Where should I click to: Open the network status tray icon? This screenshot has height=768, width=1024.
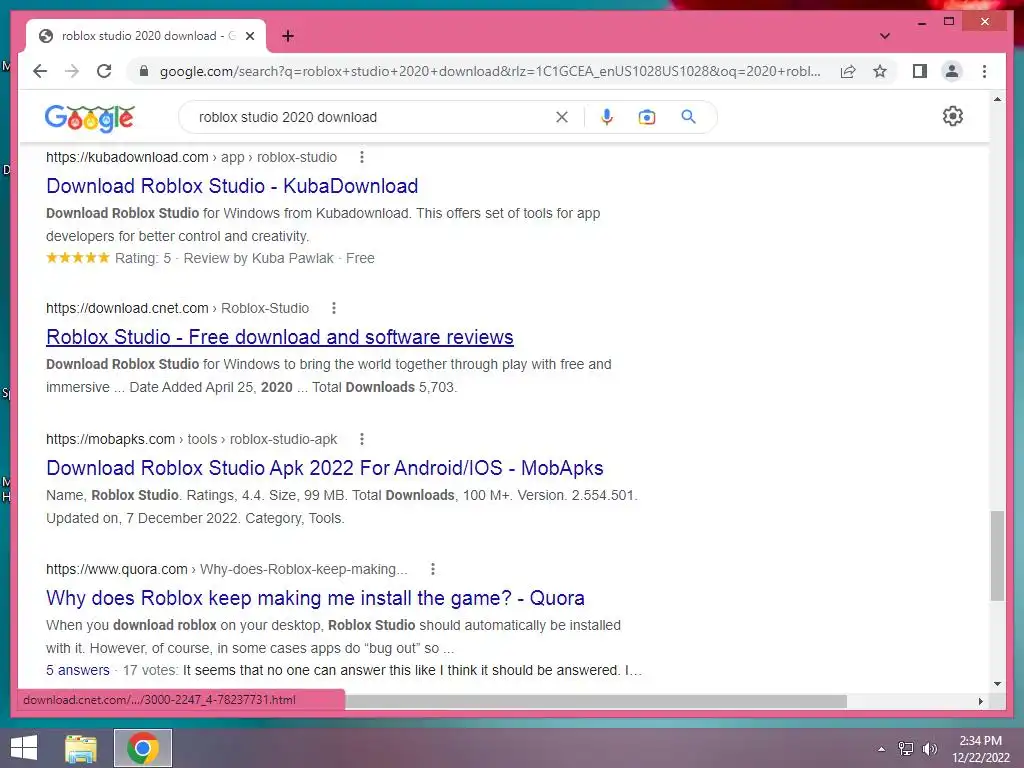906,749
